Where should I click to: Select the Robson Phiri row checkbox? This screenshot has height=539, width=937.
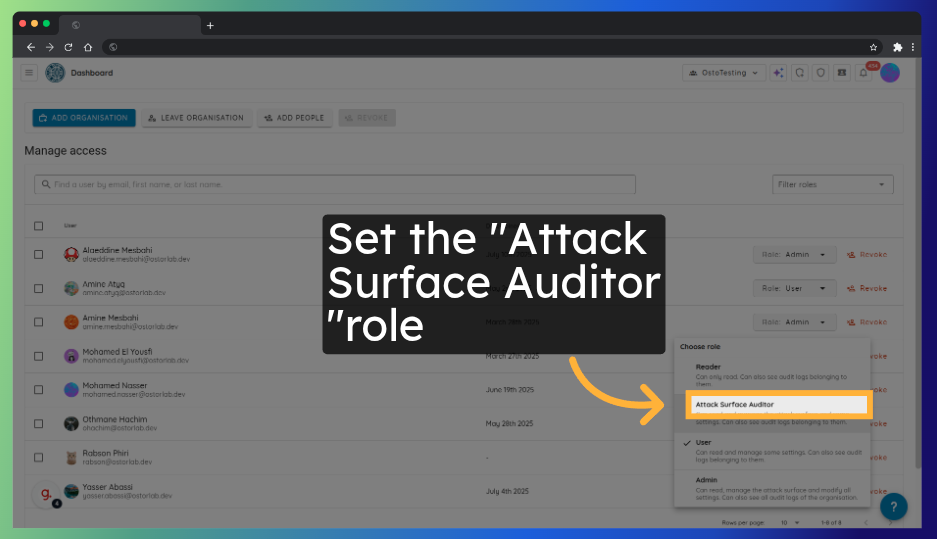point(39,457)
